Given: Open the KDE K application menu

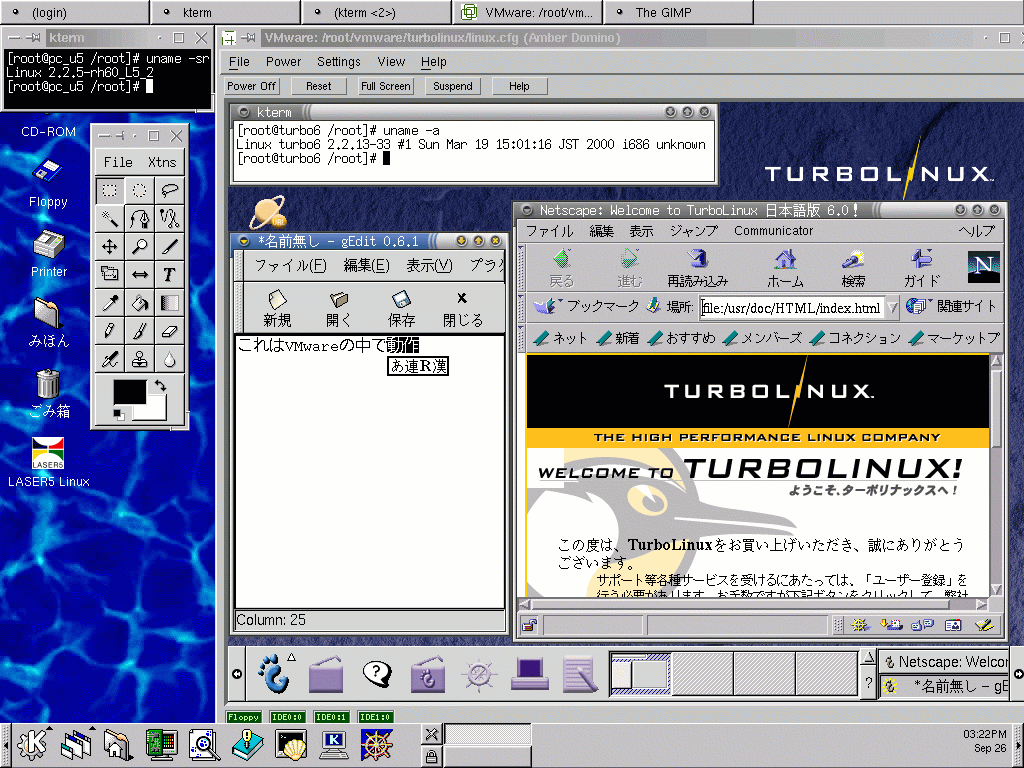Looking at the screenshot, I should [x=32, y=744].
